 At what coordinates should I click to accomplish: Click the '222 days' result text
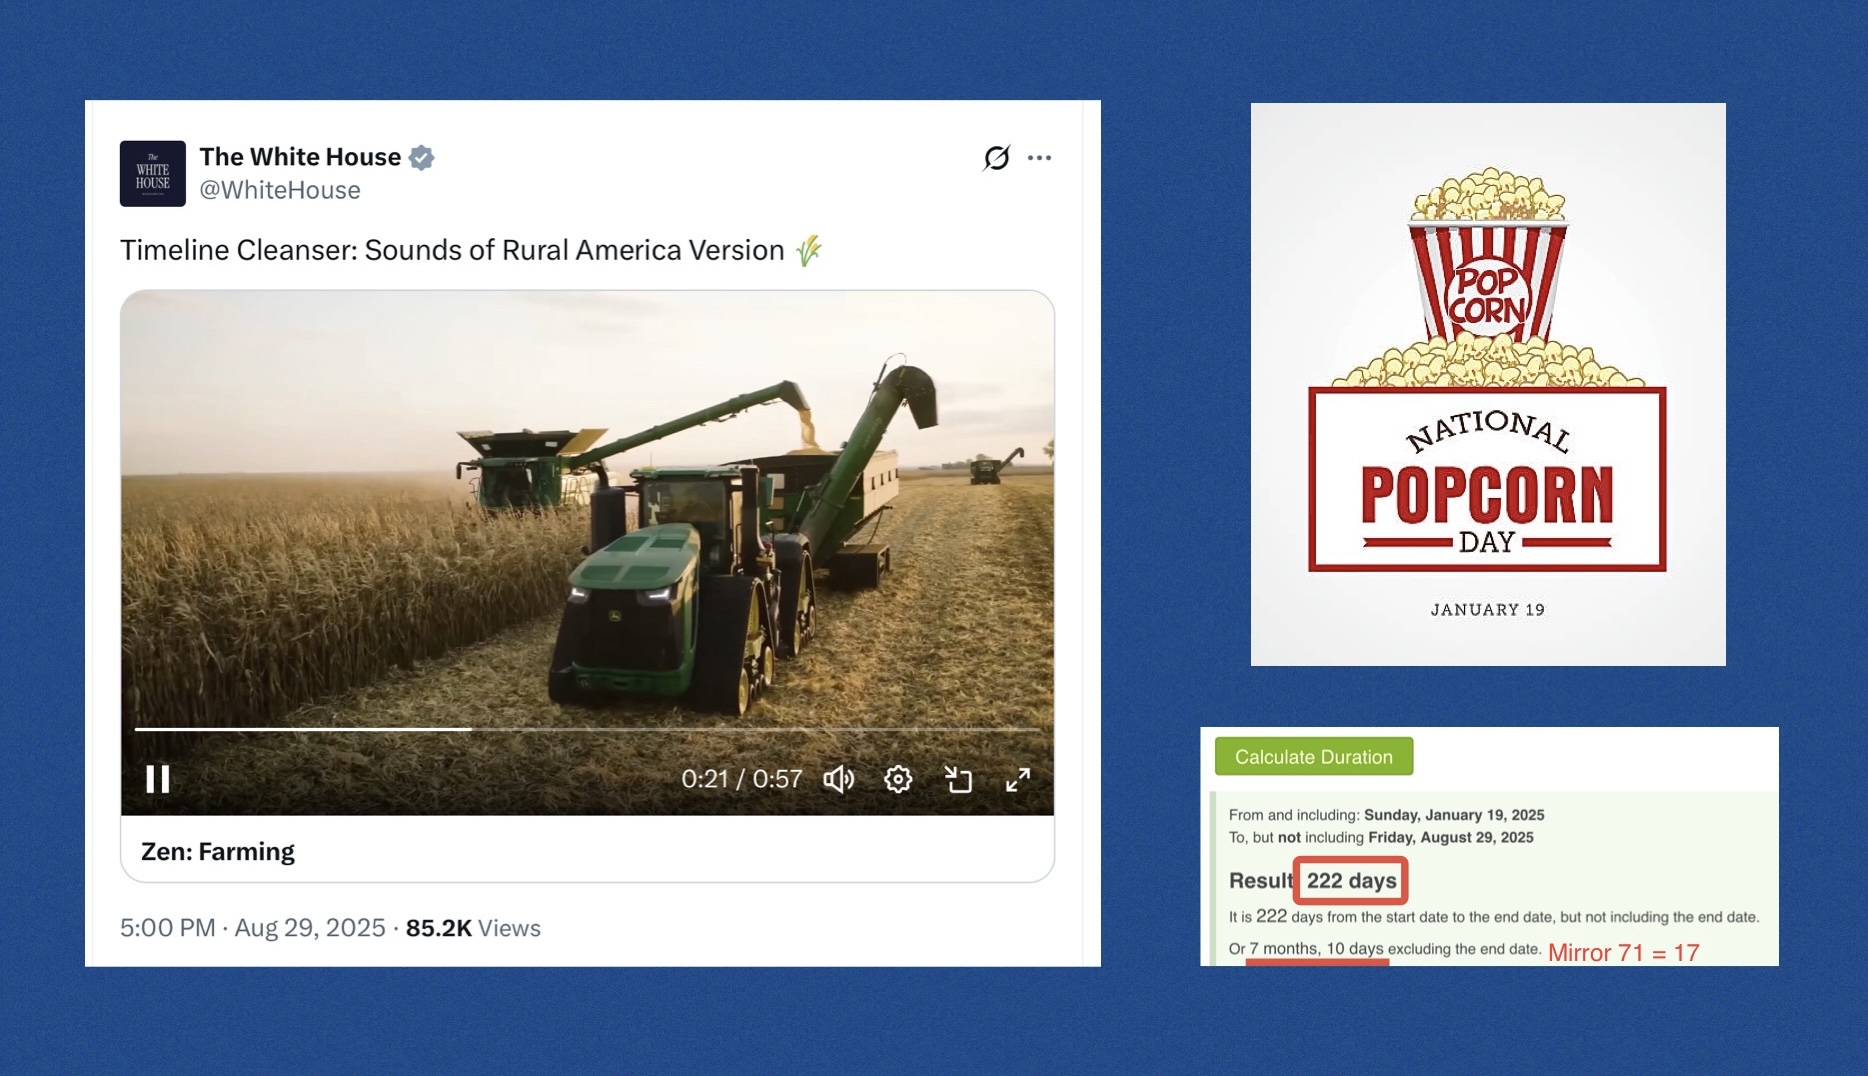click(x=1351, y=881)
